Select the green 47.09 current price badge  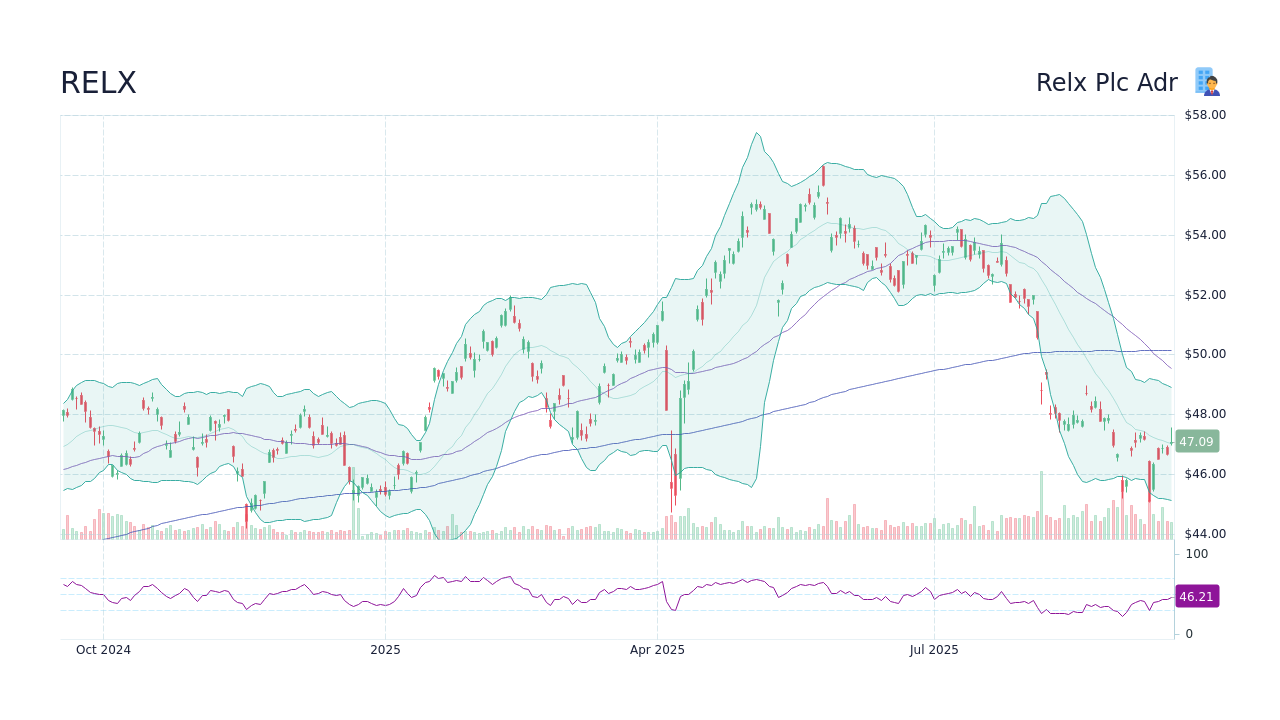1195,441
